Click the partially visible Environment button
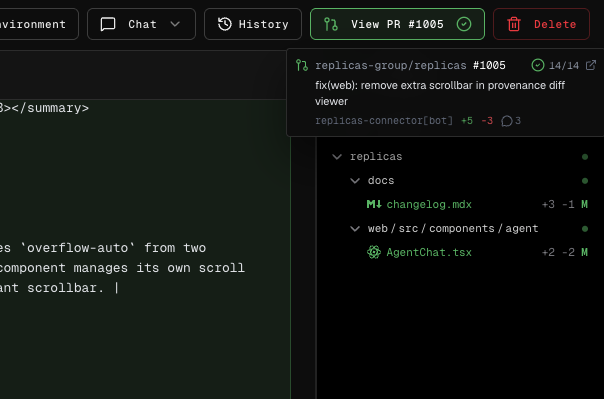 tap(39, 24)
